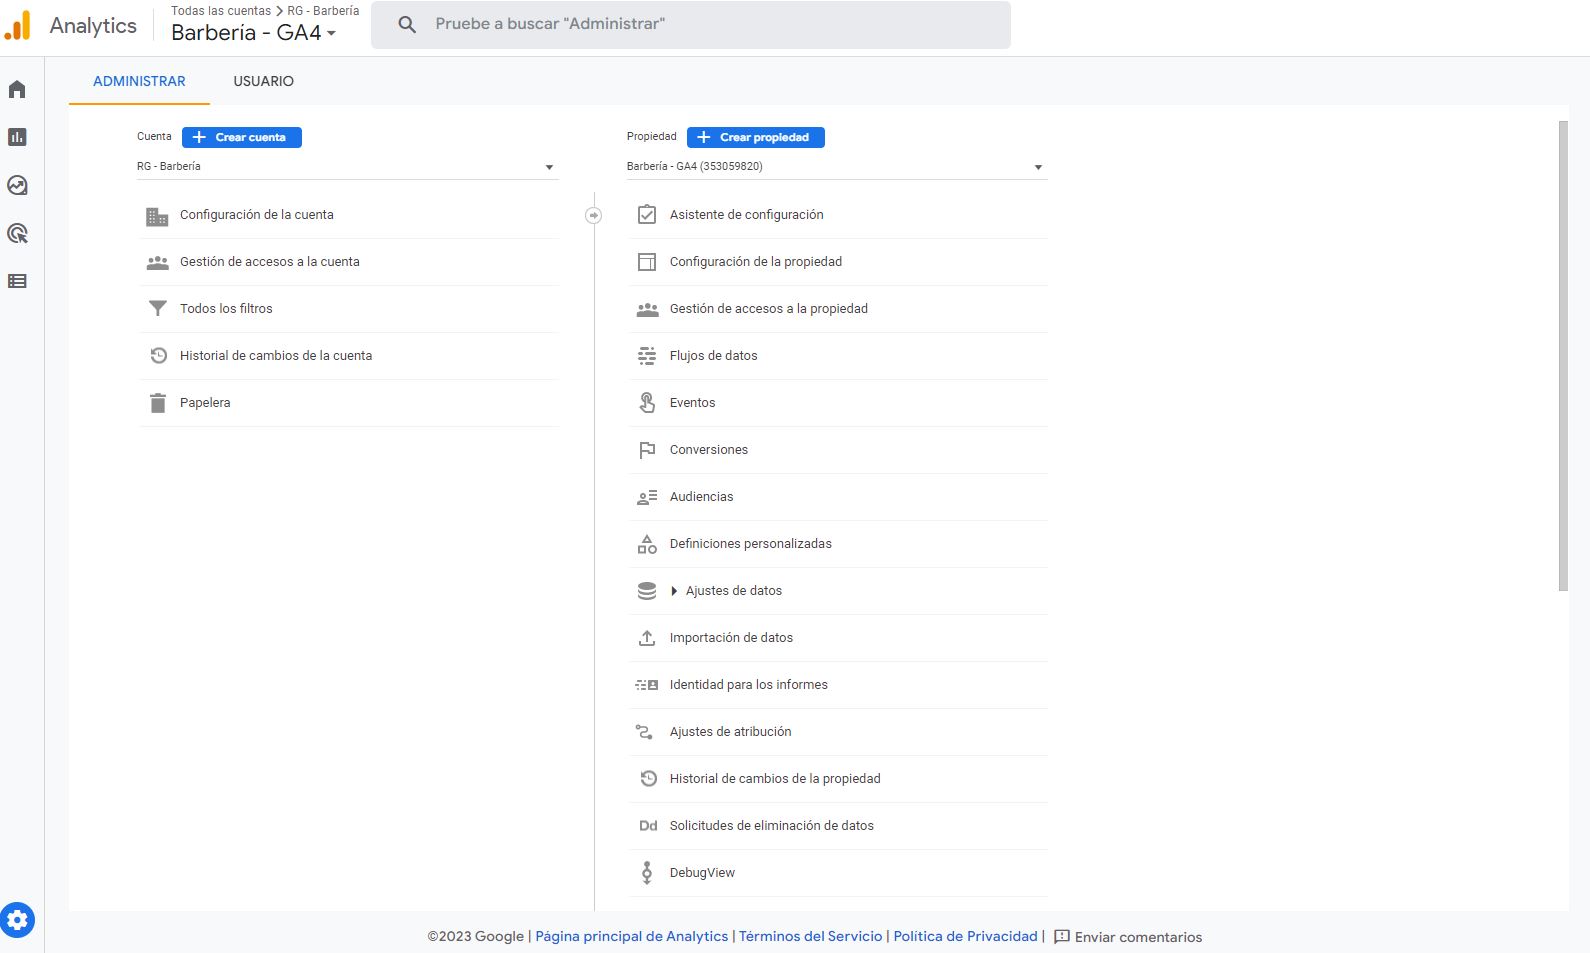Open Política de Privacidad link
This screenshot has width=1590, height=953.
click(965, 936)
